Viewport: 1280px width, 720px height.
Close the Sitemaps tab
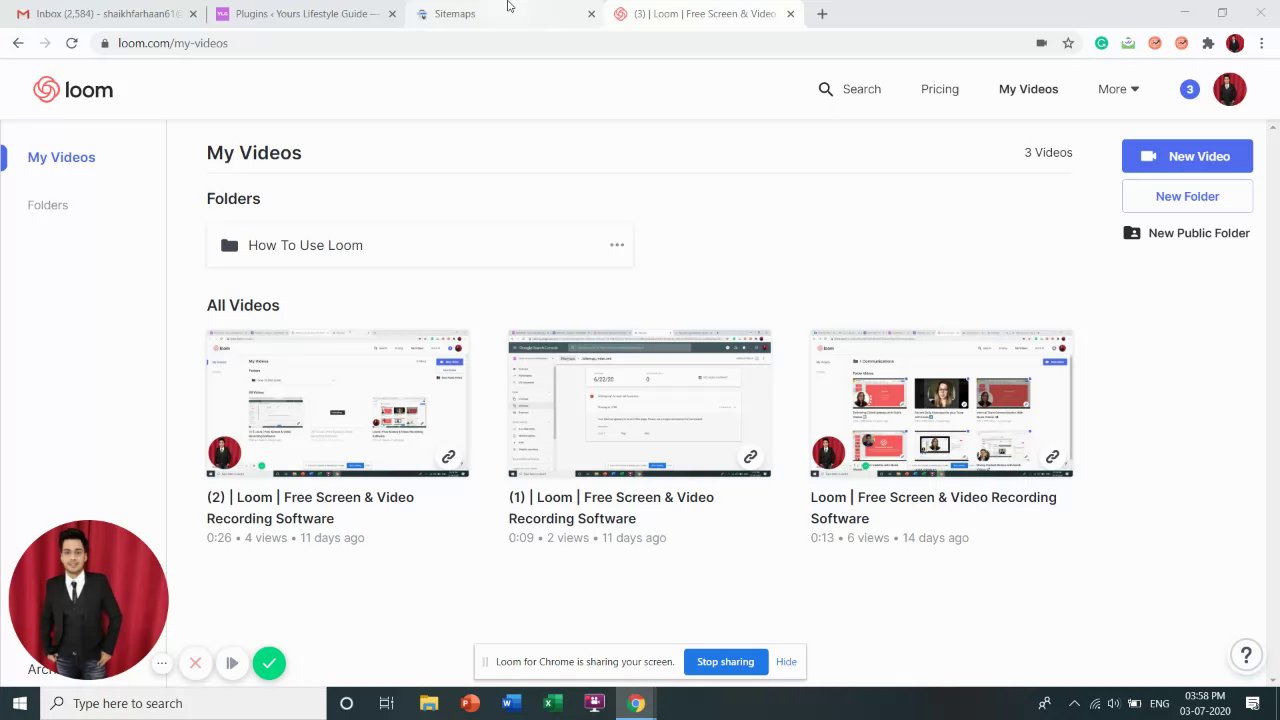point(591,14)
